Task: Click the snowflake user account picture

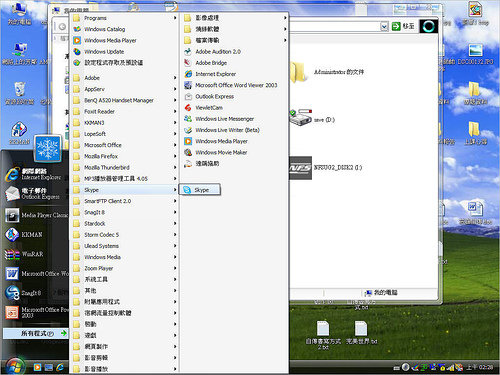Action: [x=48, y=148]
